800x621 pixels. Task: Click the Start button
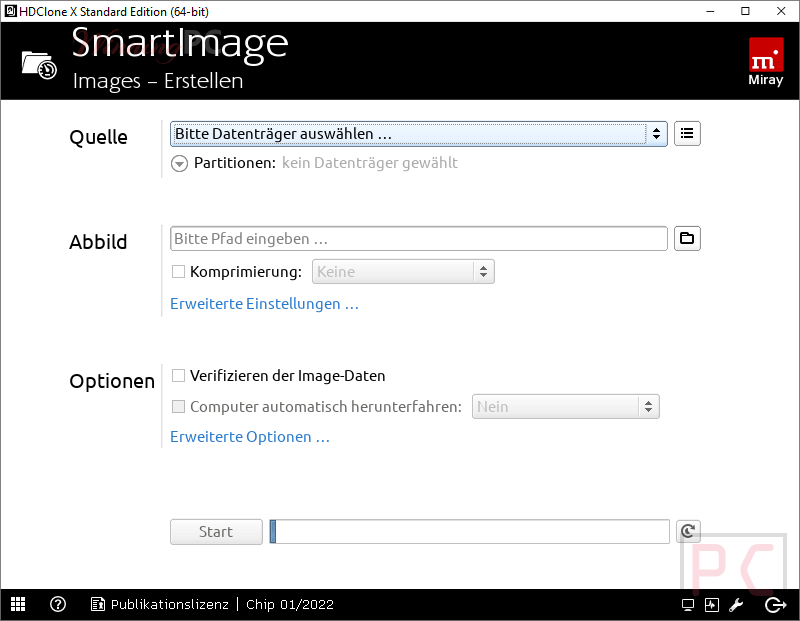point(216,532)
